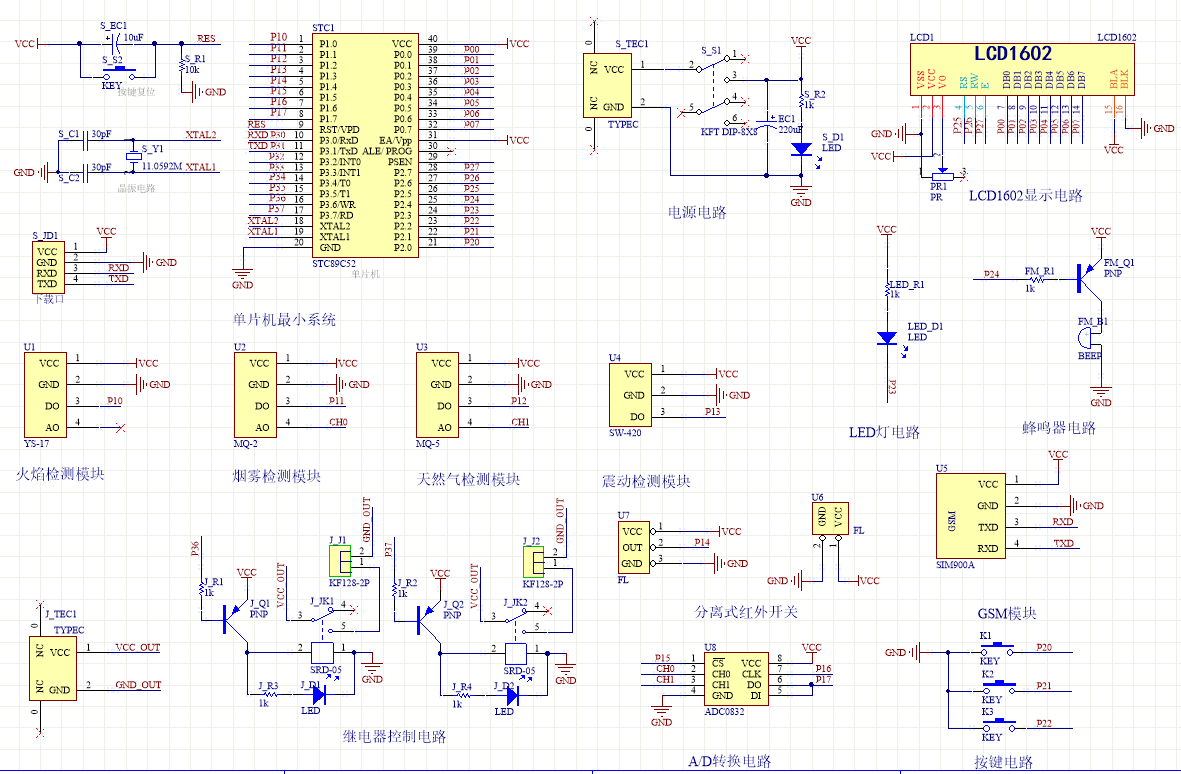Click the '震动检测模块' section label

645,481
